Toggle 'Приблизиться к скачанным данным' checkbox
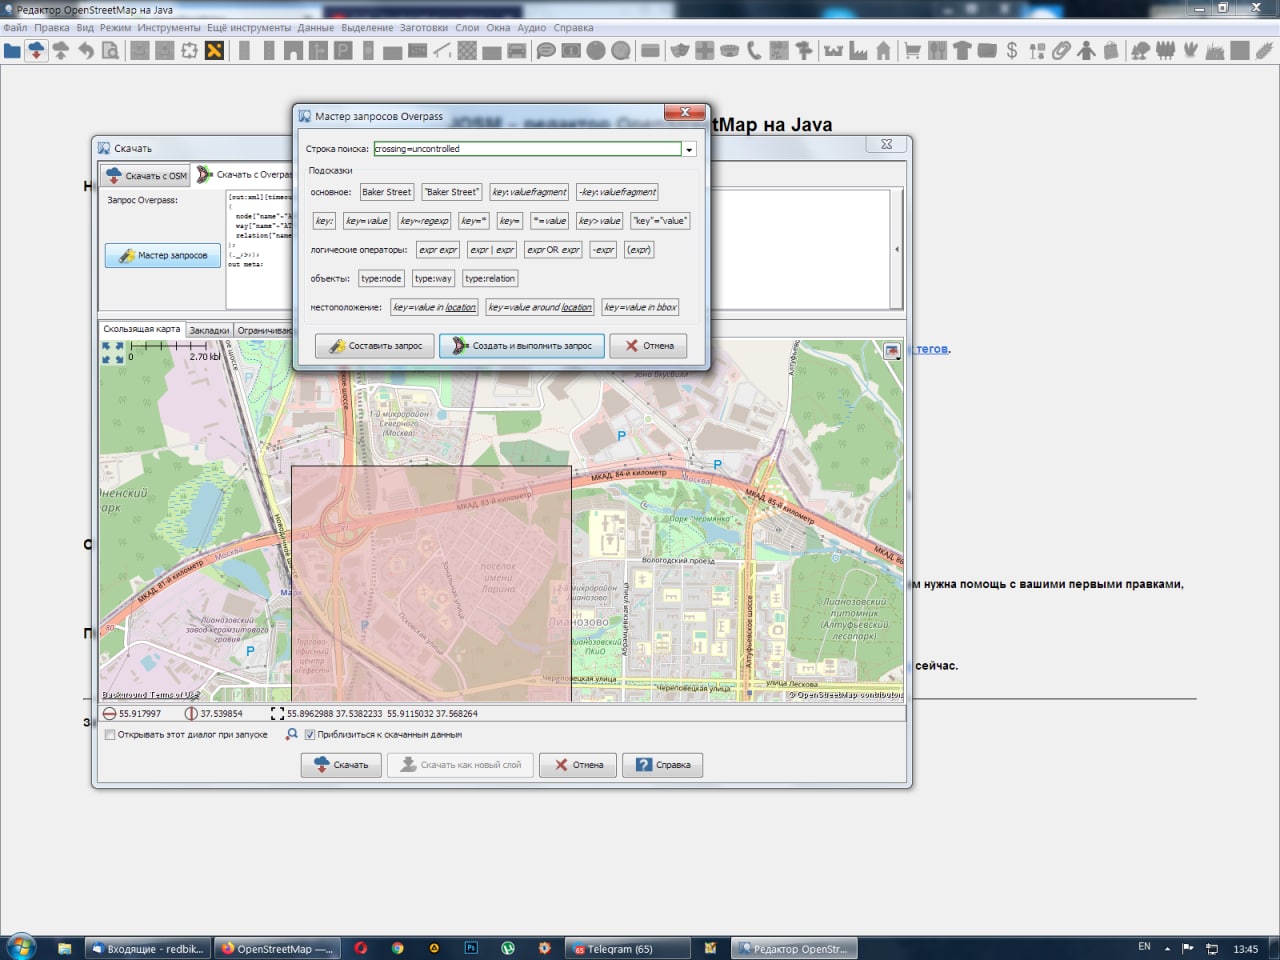The image size is (1280, 960). 310,734
